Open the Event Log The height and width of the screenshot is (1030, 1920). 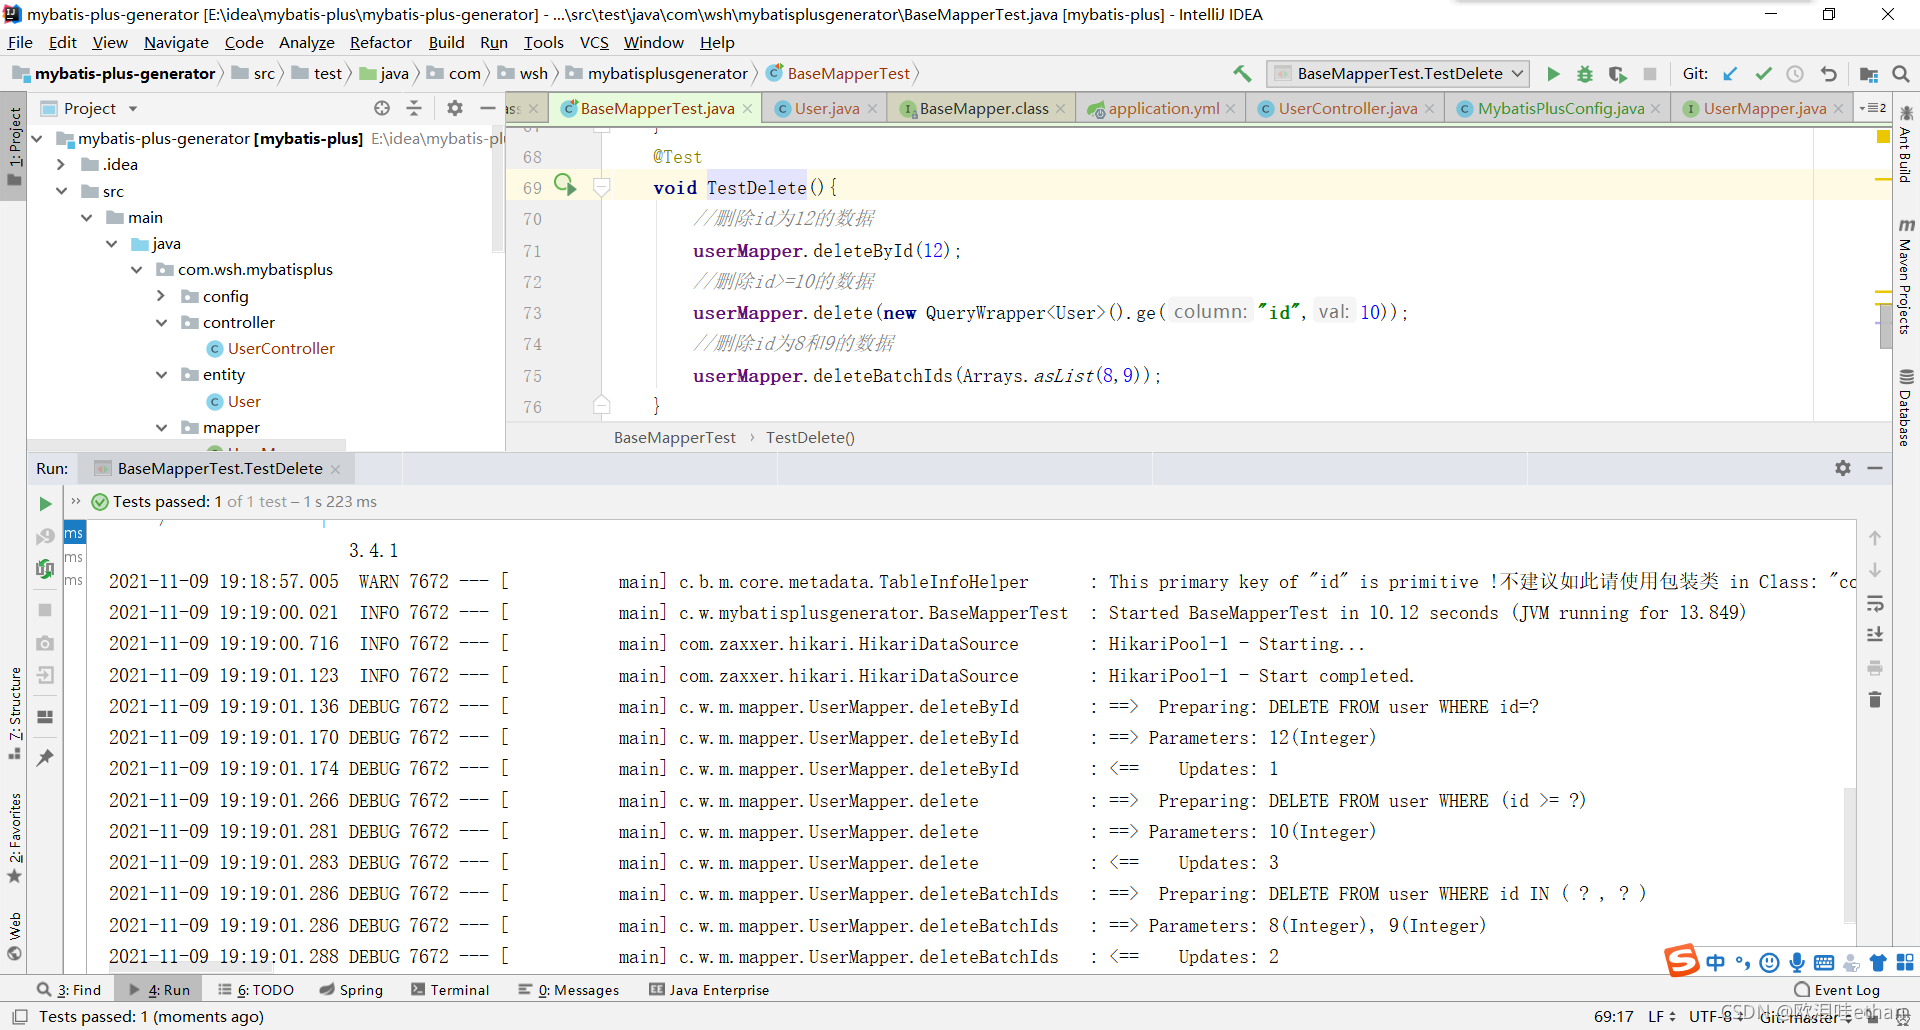pyautogui.click(x=1837, y=990)
